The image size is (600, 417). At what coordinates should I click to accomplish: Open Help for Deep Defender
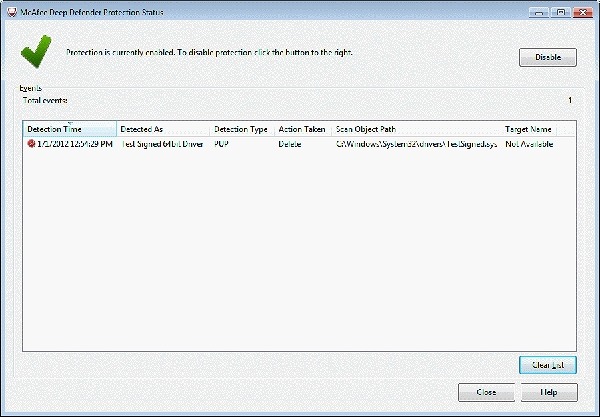pos(549,392)
